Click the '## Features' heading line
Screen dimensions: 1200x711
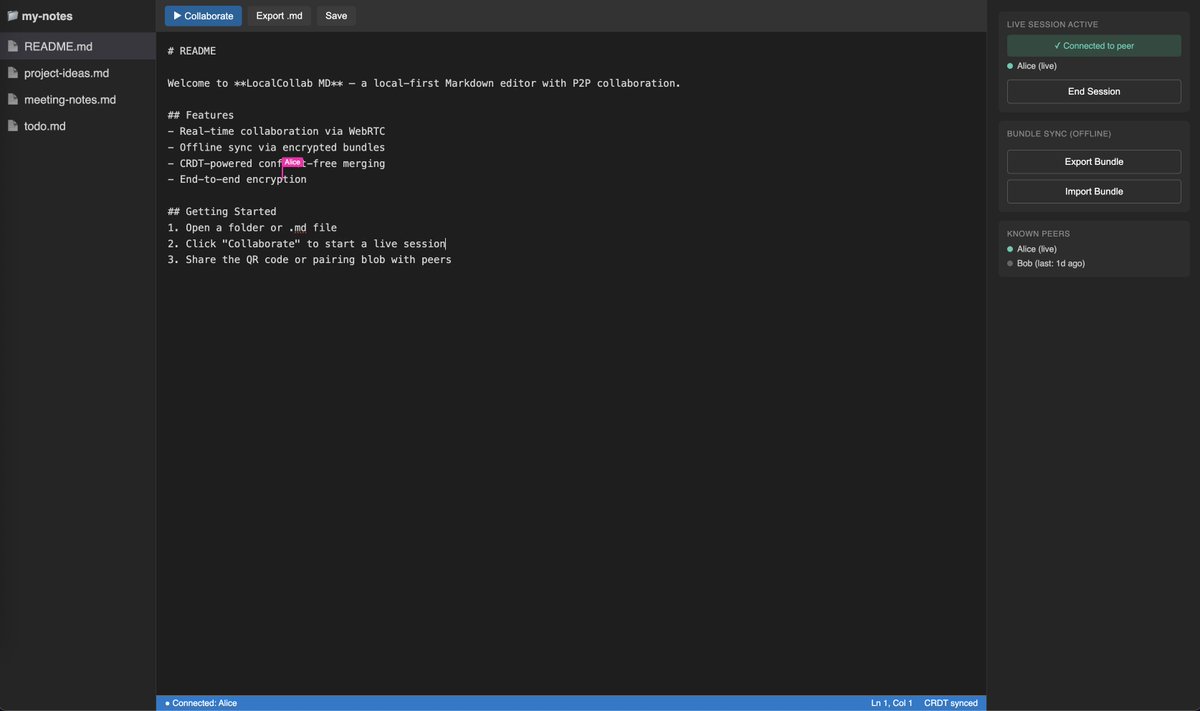(201, 115)
